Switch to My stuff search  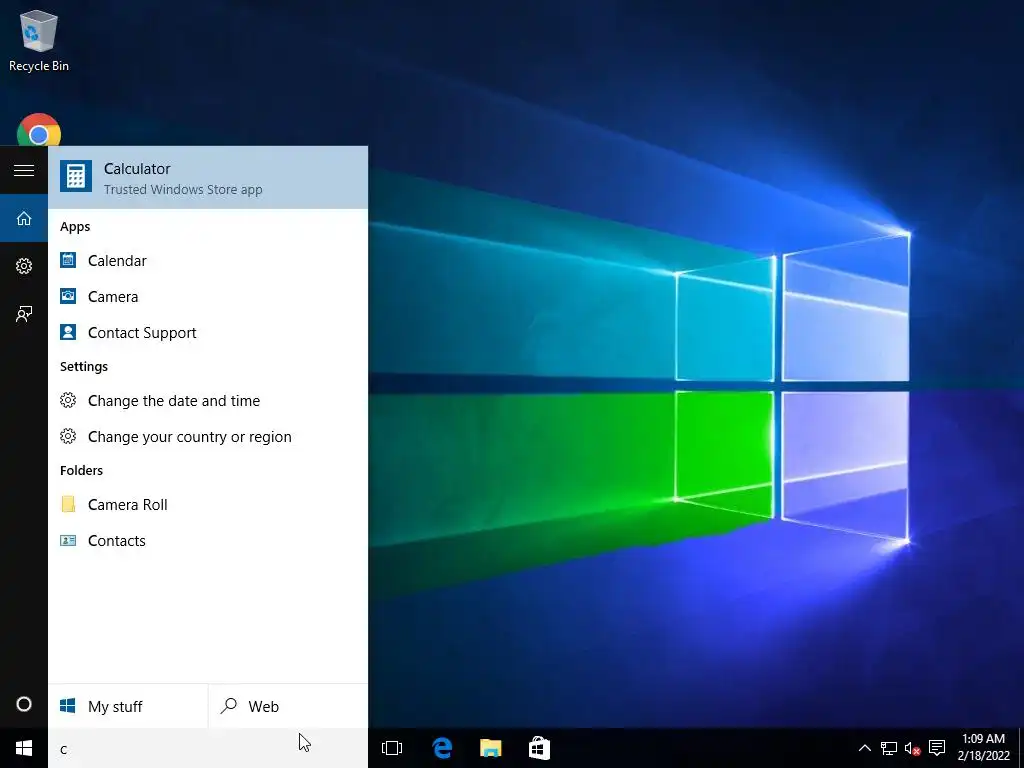coord(128,706)
